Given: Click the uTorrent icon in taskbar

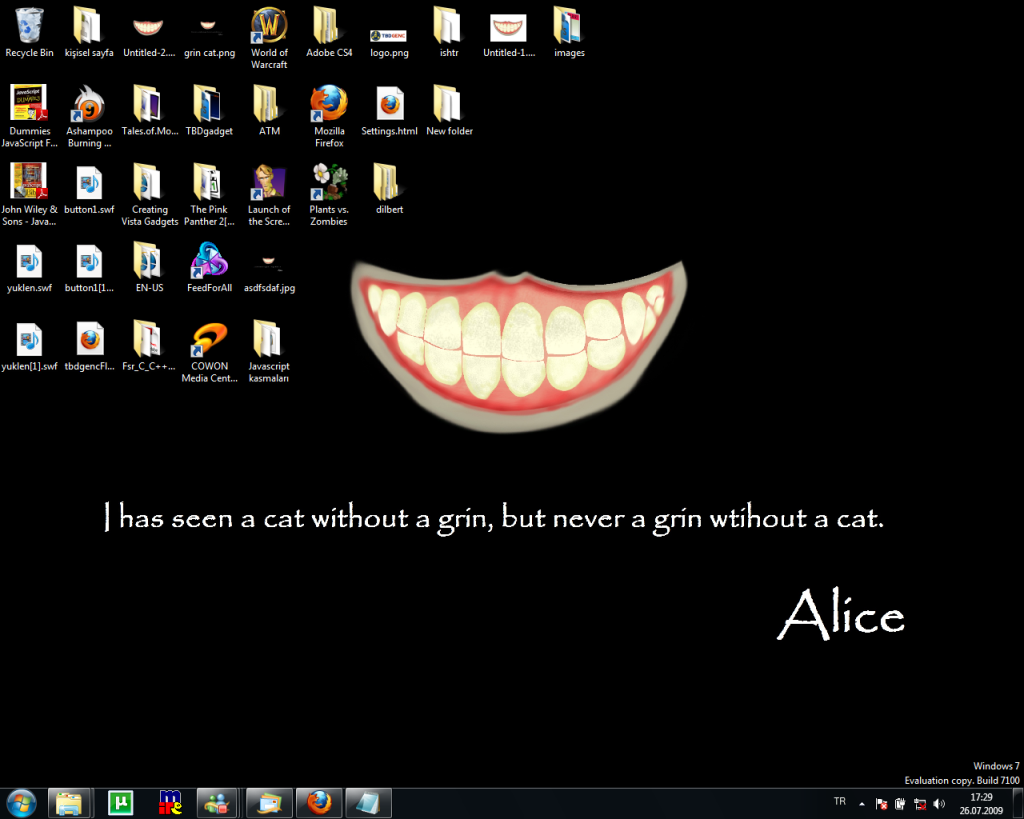Looking at the screenshot, I should [x=120, y=803].
